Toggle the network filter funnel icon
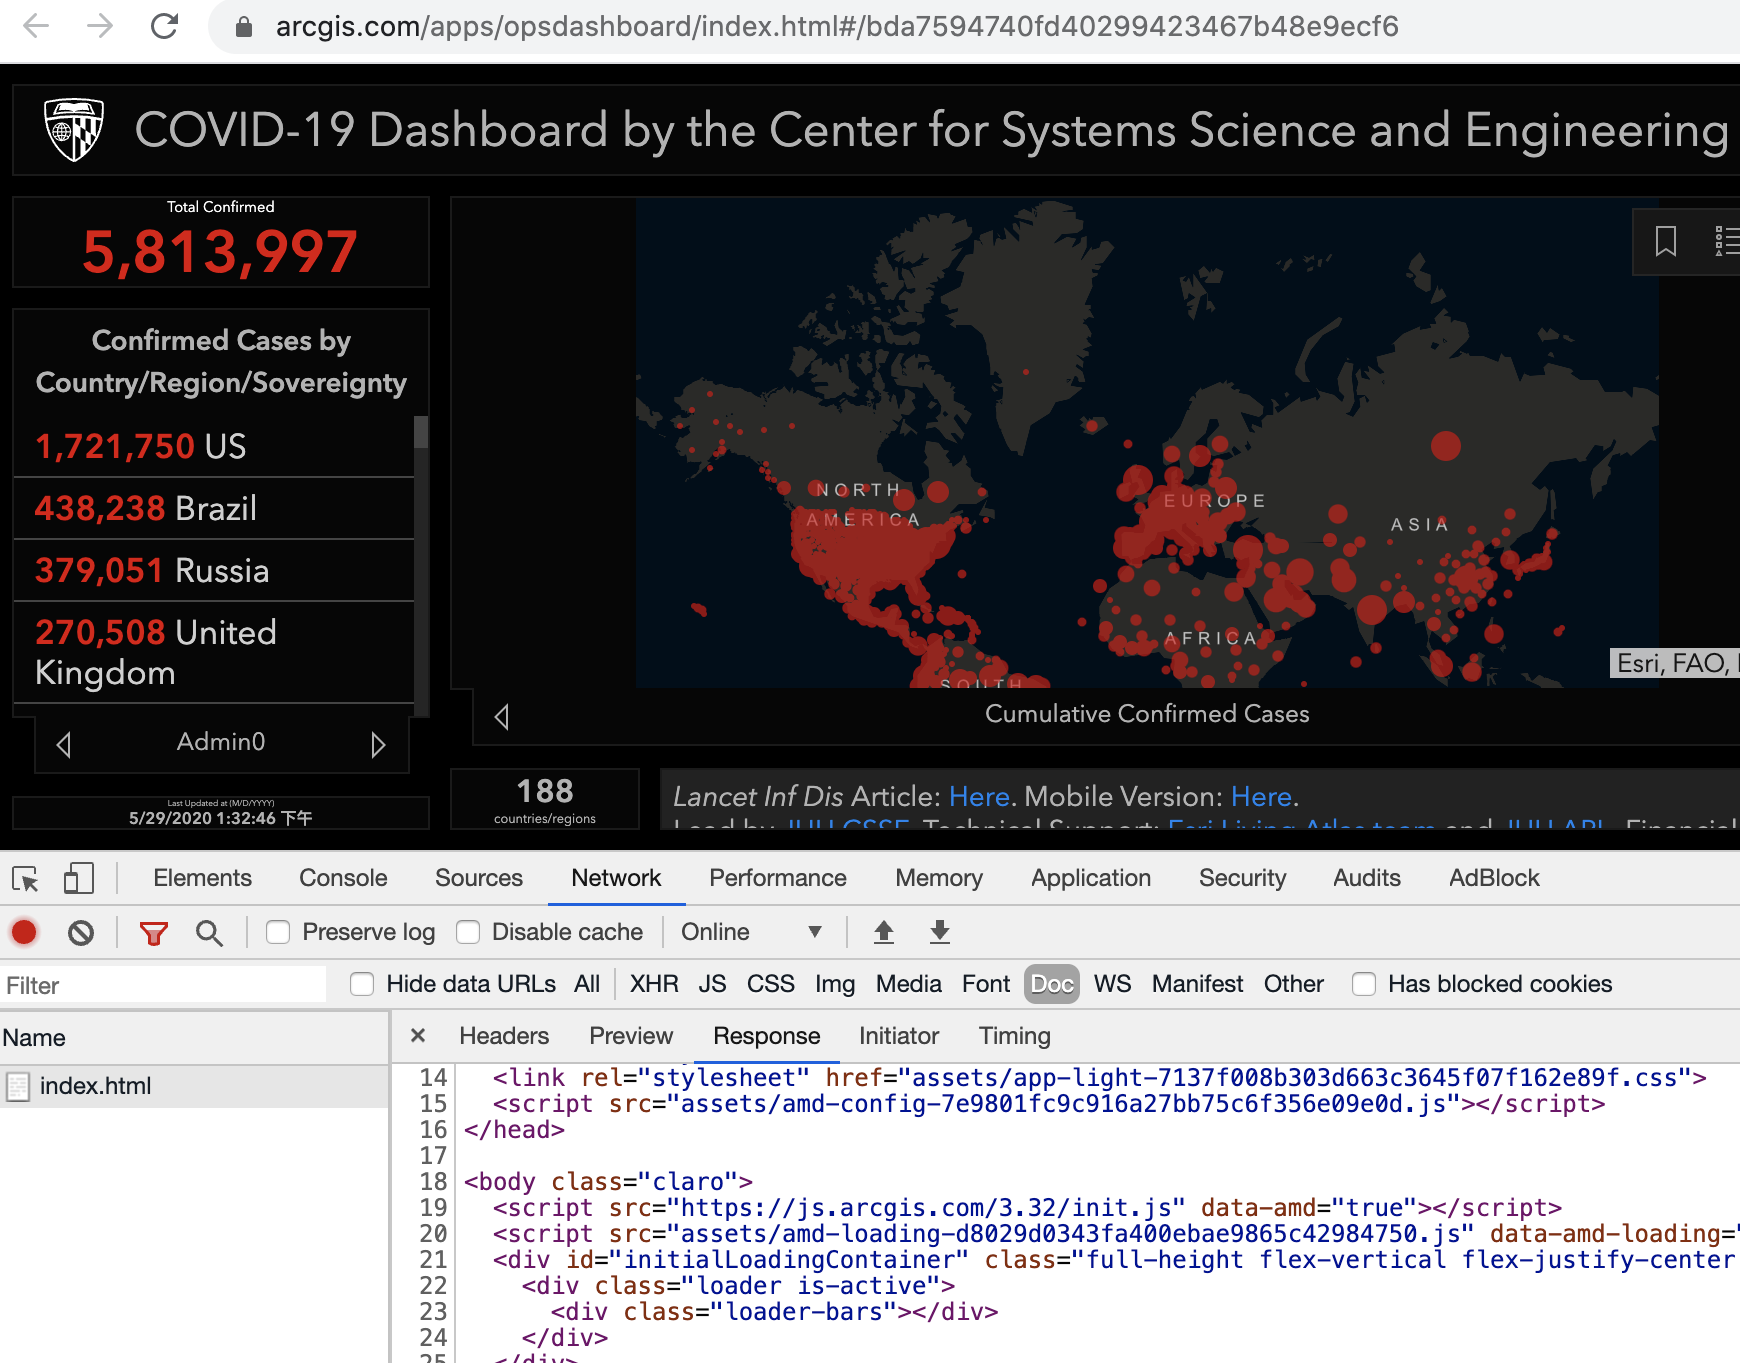1740x1363 pixels. [153, 933]
